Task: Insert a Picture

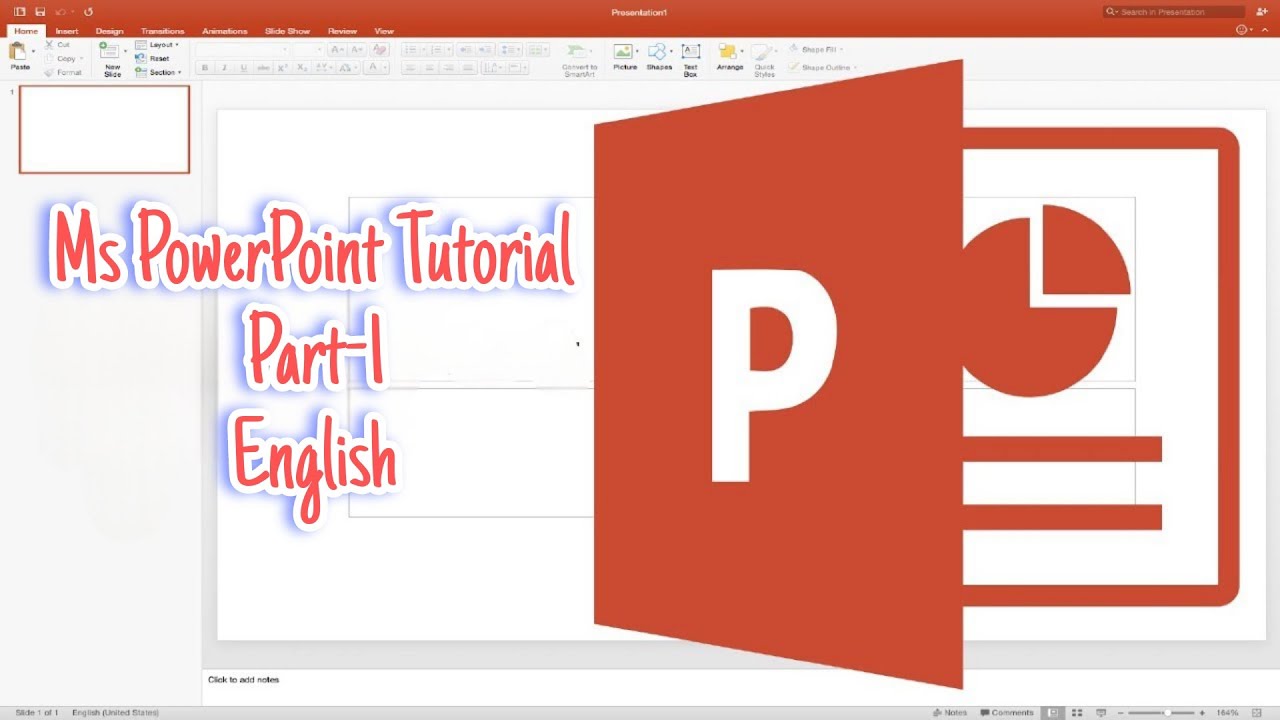Action: coord(625,57)
